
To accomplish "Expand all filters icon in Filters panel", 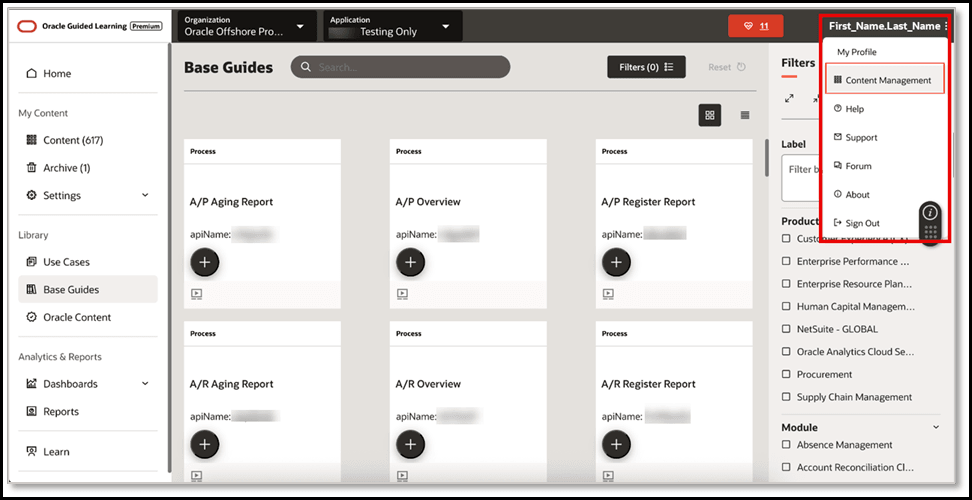I will (x=789, y=99).
